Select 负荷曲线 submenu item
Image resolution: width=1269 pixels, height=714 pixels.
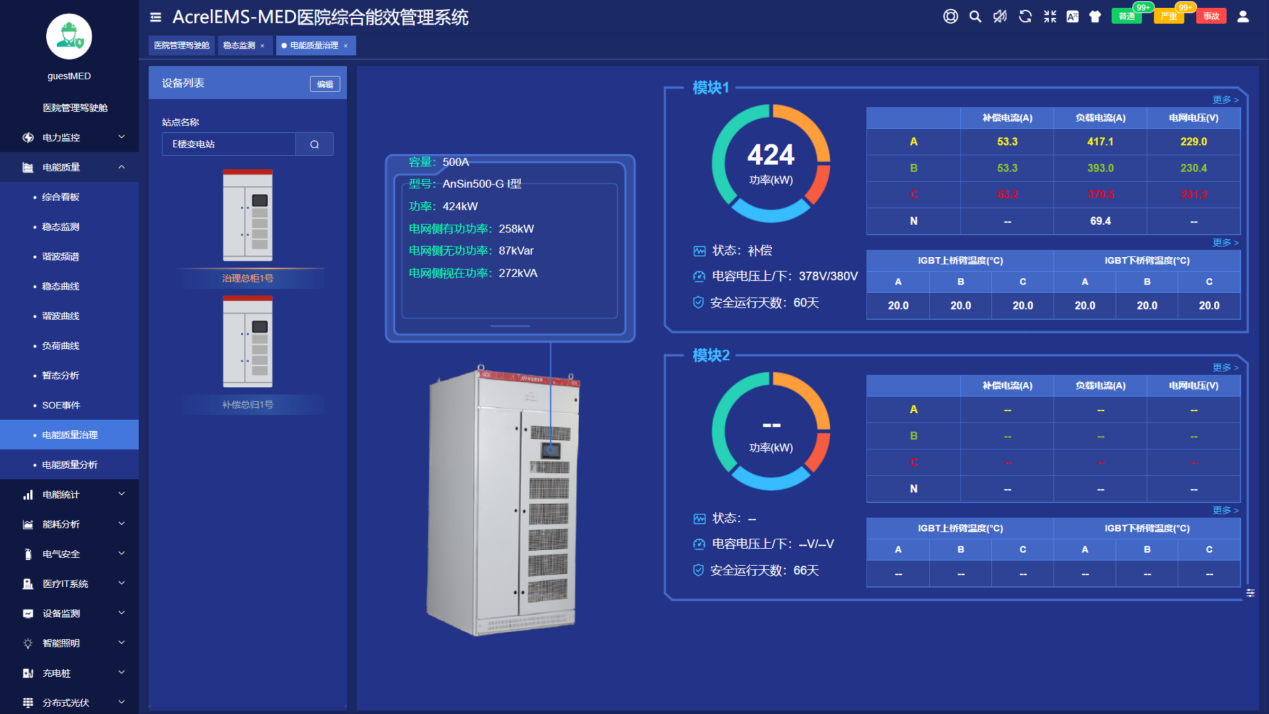click(x=69, y=346)
